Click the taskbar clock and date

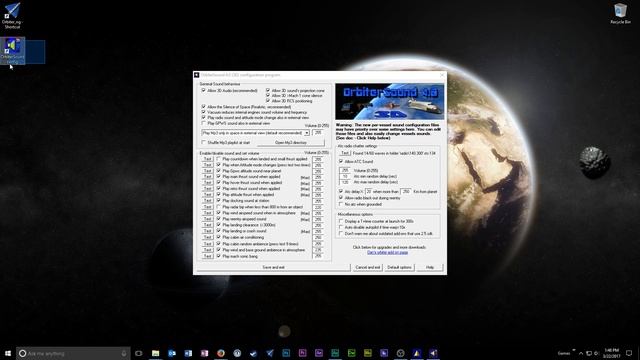[x=611, y=353]
